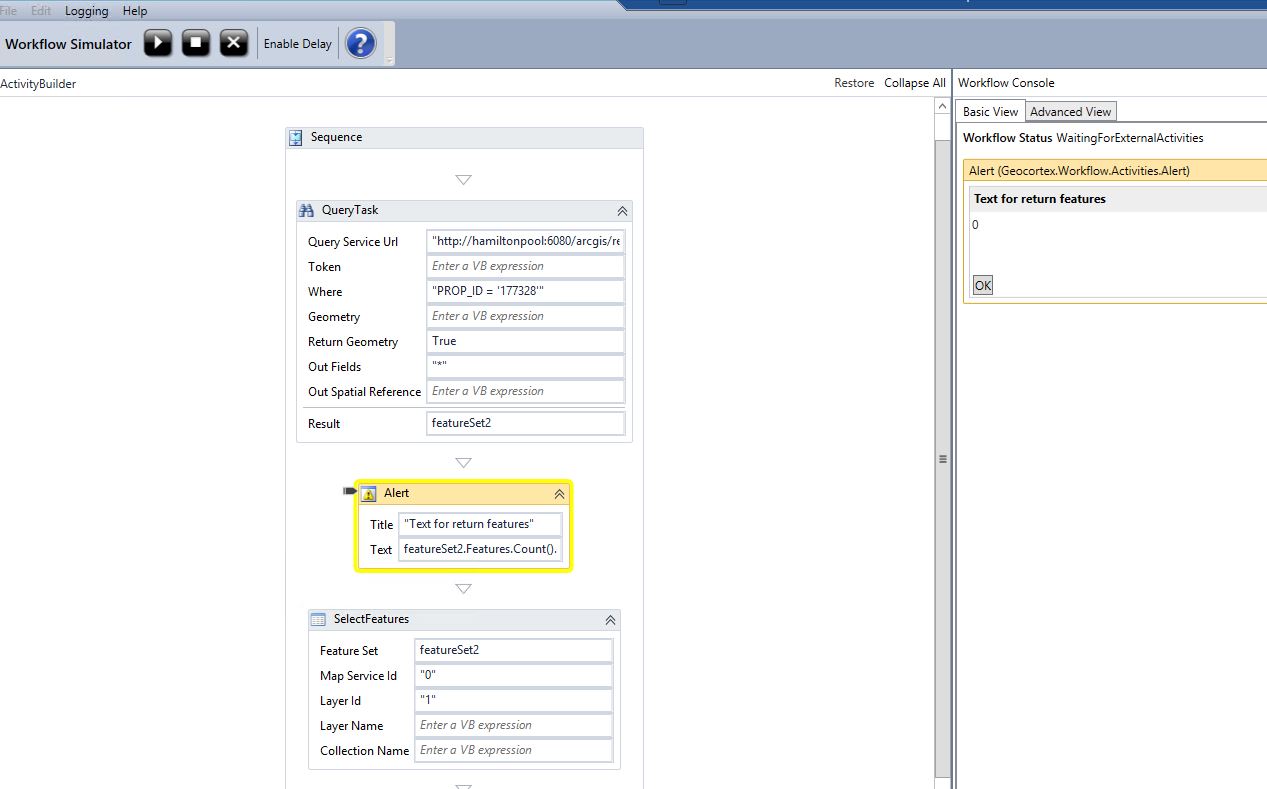Collapse the Alert activity
Image resolution: width=1267 pixels, height=789 pixels.
(x=560, y=494)
